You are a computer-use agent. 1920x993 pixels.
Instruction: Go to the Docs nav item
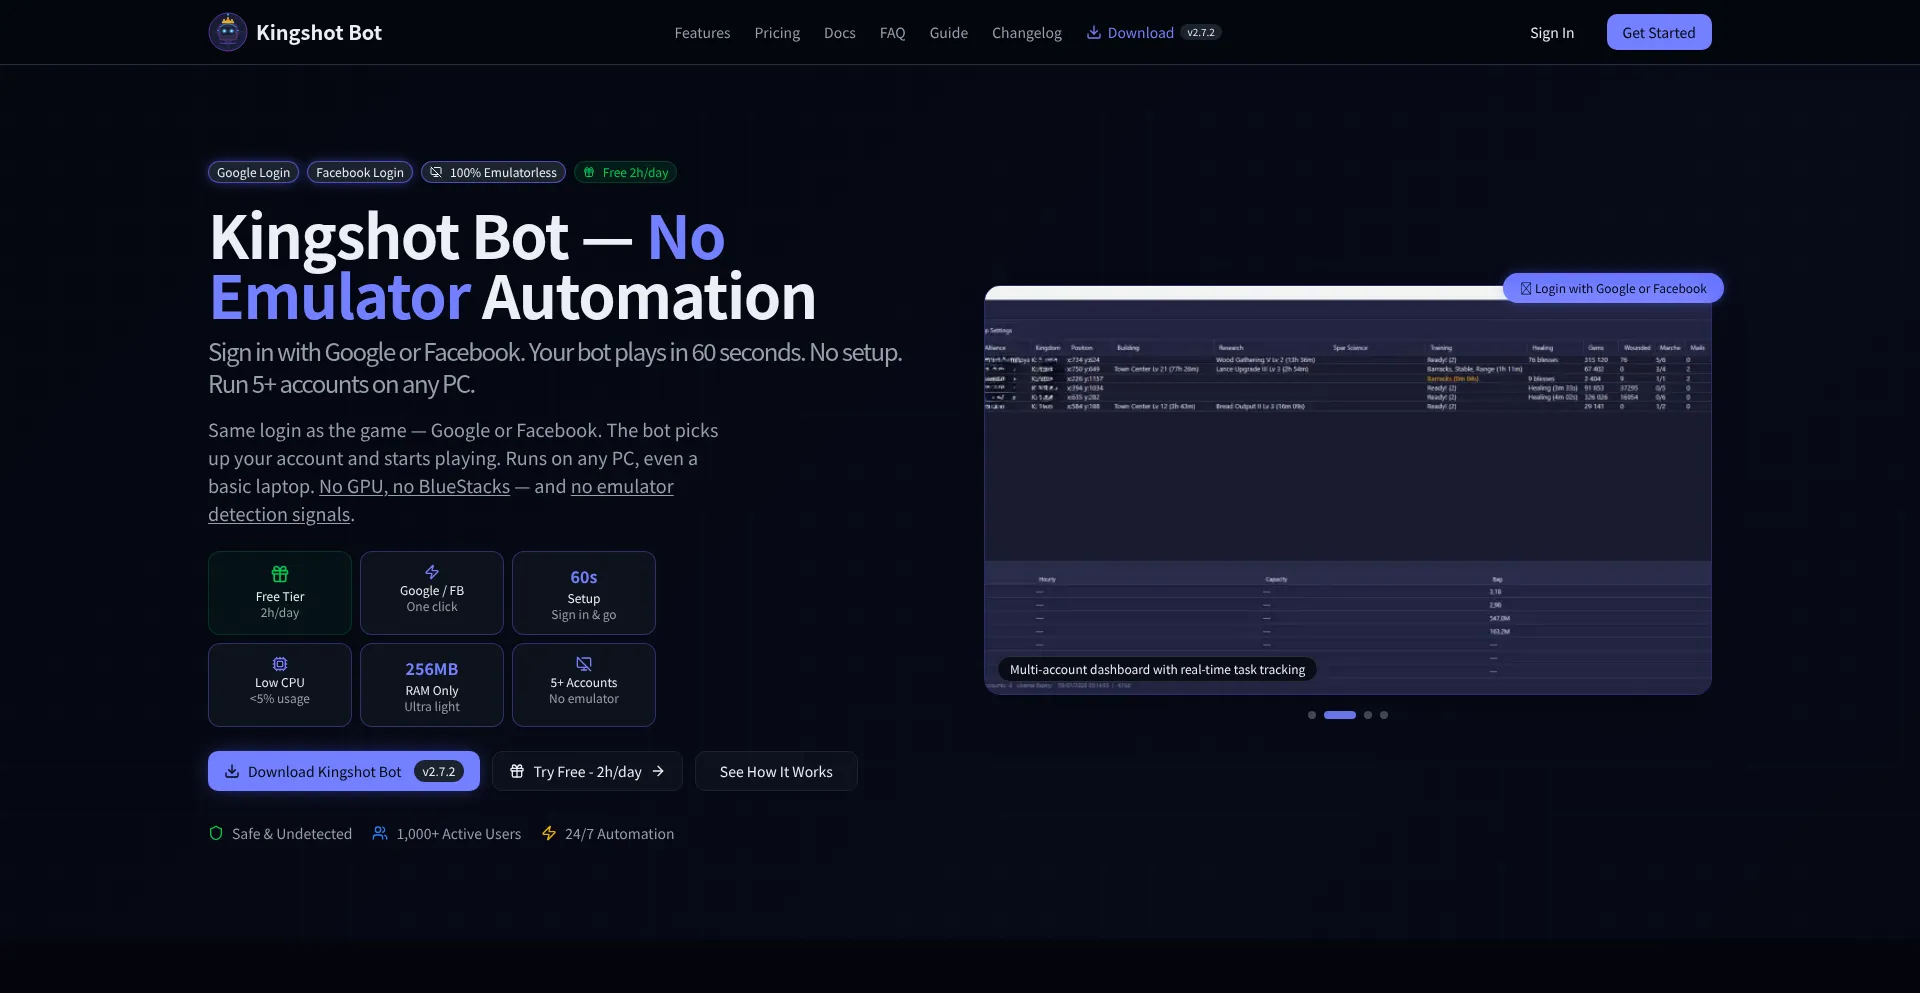click(840, 33)
